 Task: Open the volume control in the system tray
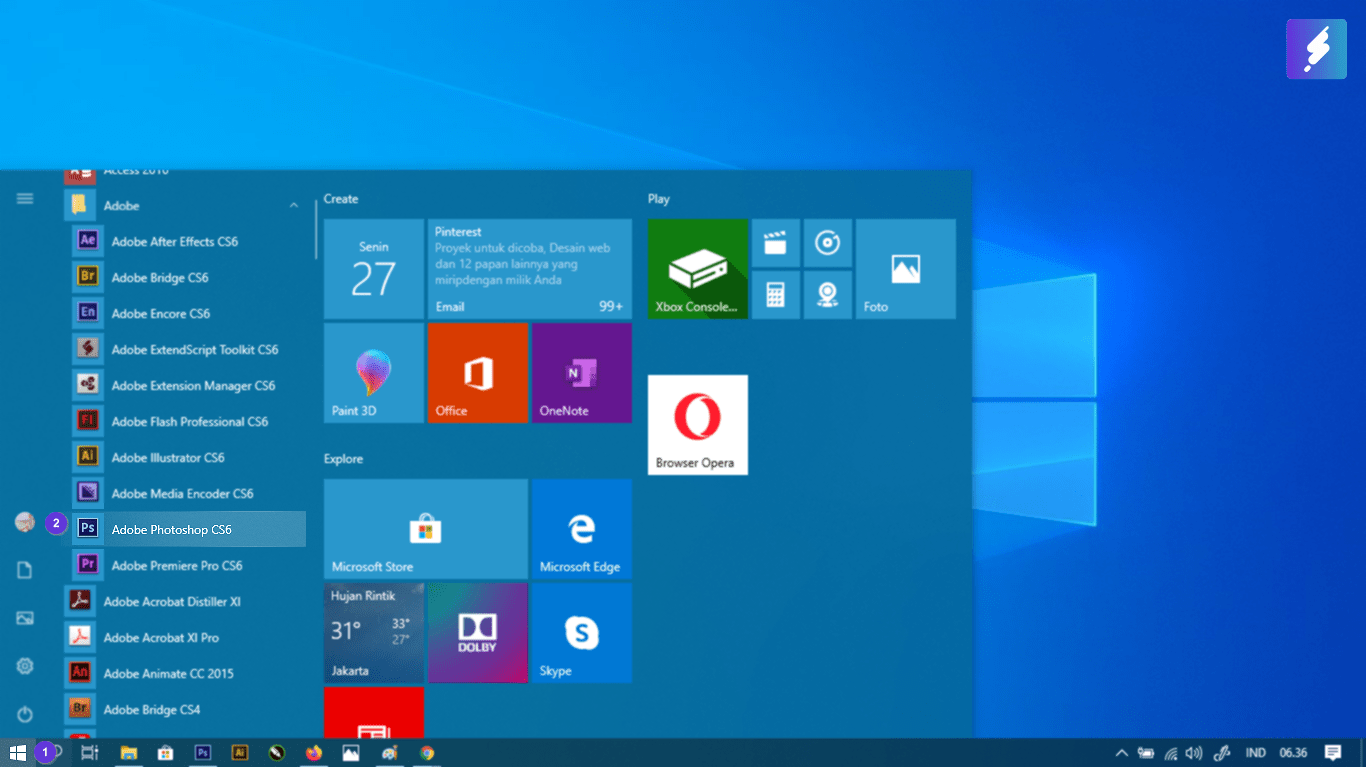(x=1193, y=753)
